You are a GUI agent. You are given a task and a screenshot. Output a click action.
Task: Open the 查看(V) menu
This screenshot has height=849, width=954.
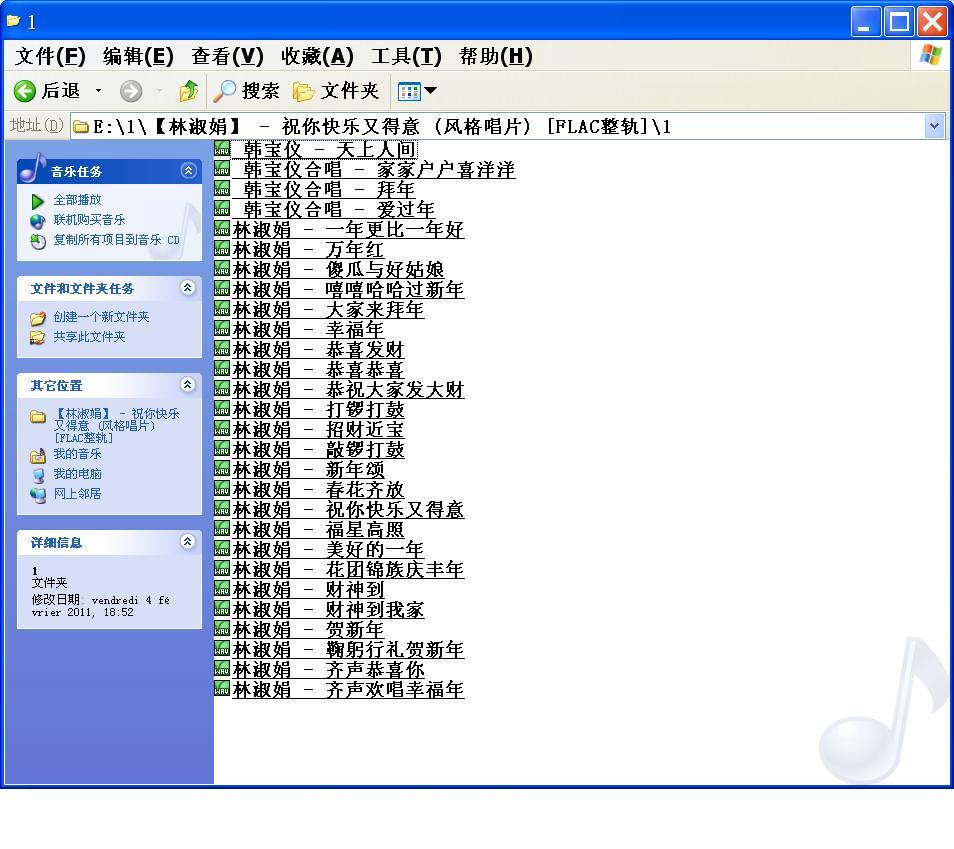(x=227, y=57)
